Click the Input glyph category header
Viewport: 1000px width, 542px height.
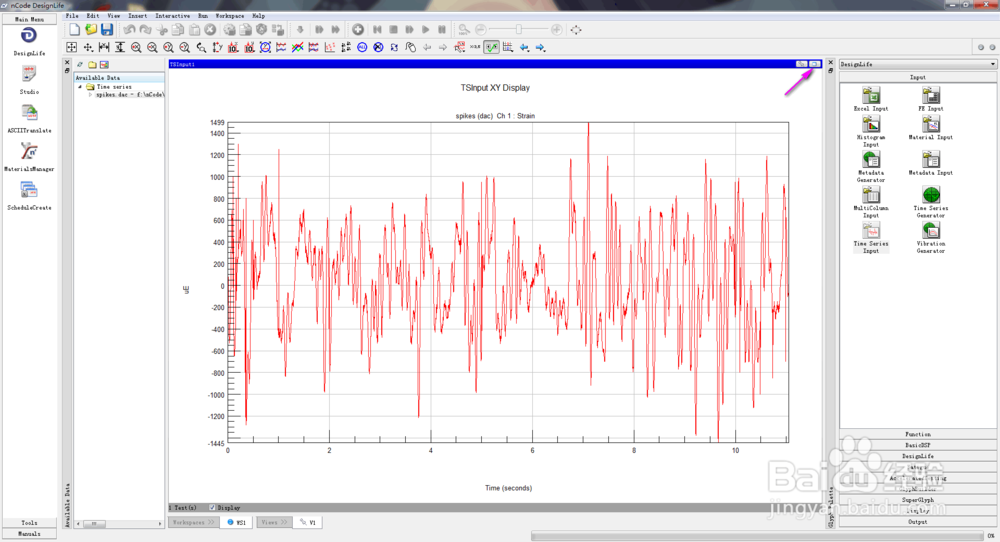tap(918, 77)
